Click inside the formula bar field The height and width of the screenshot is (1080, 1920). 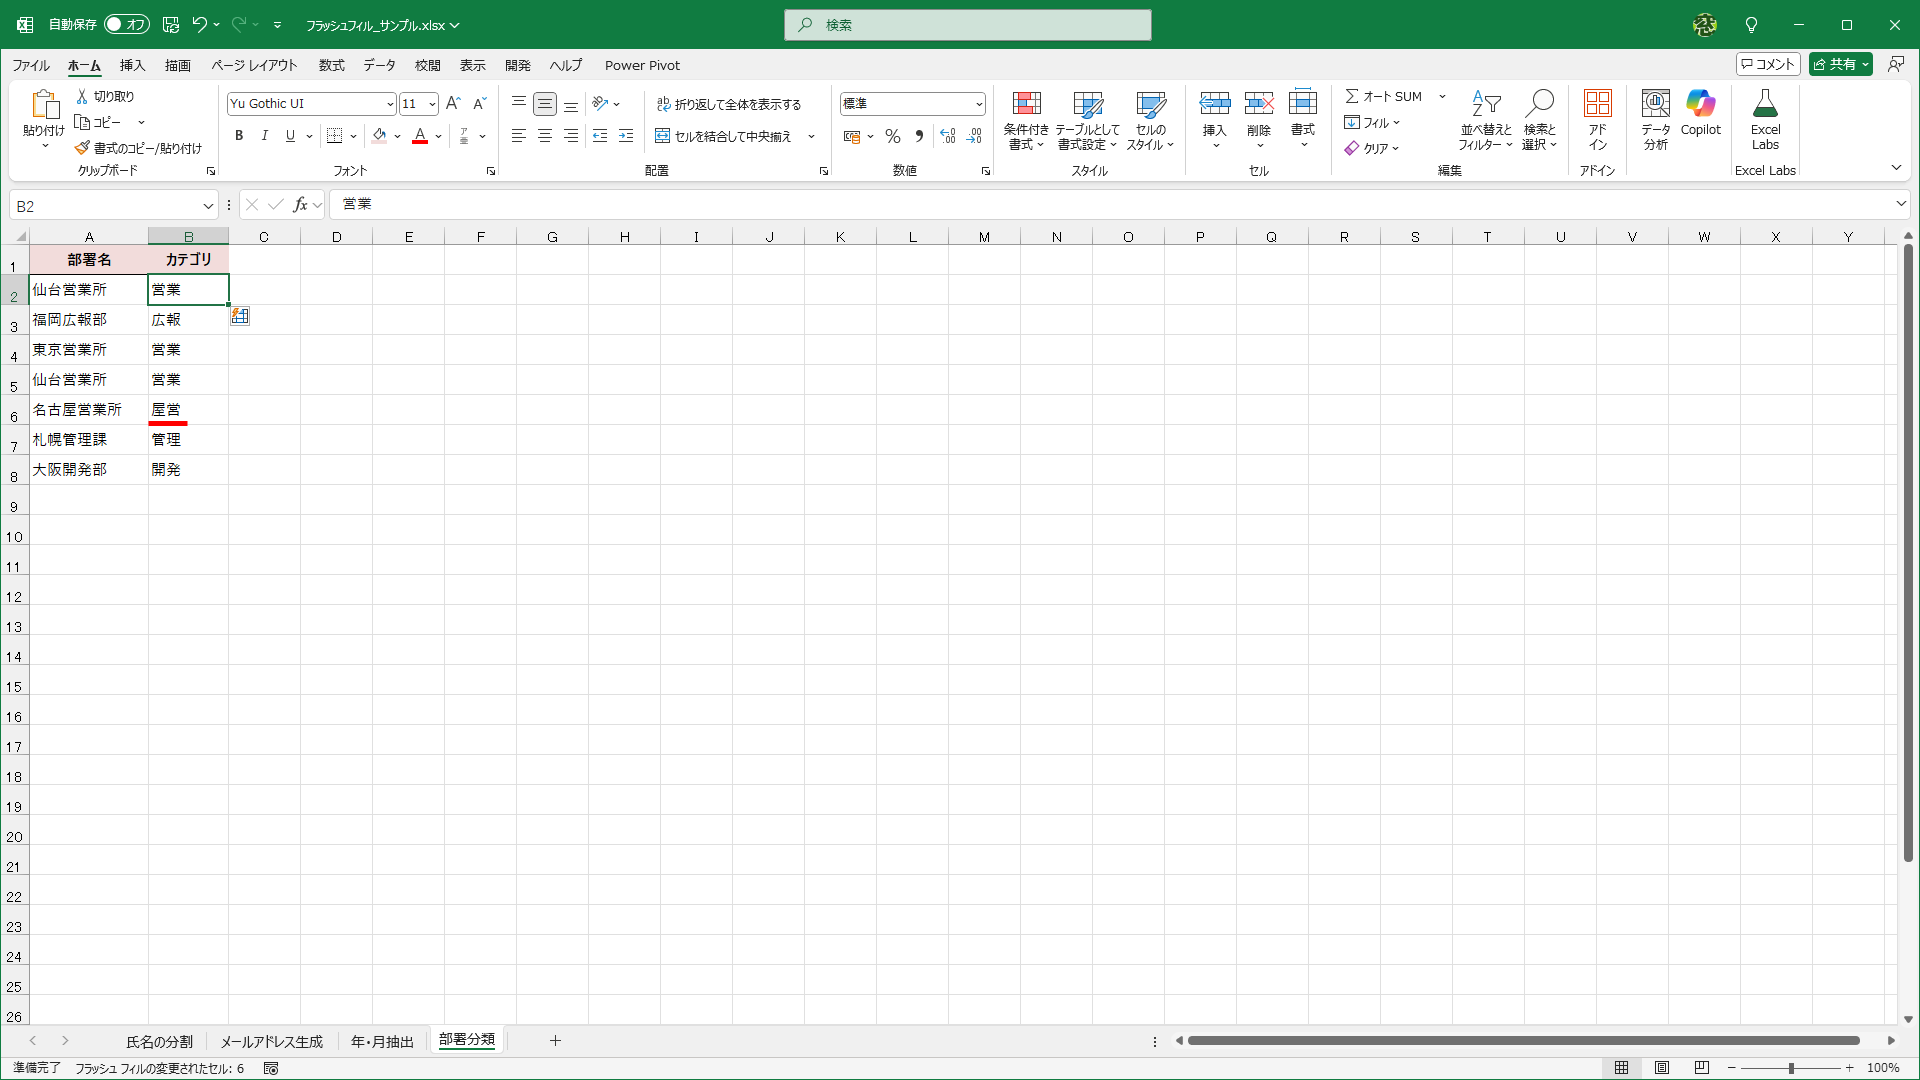(1100, 204)
